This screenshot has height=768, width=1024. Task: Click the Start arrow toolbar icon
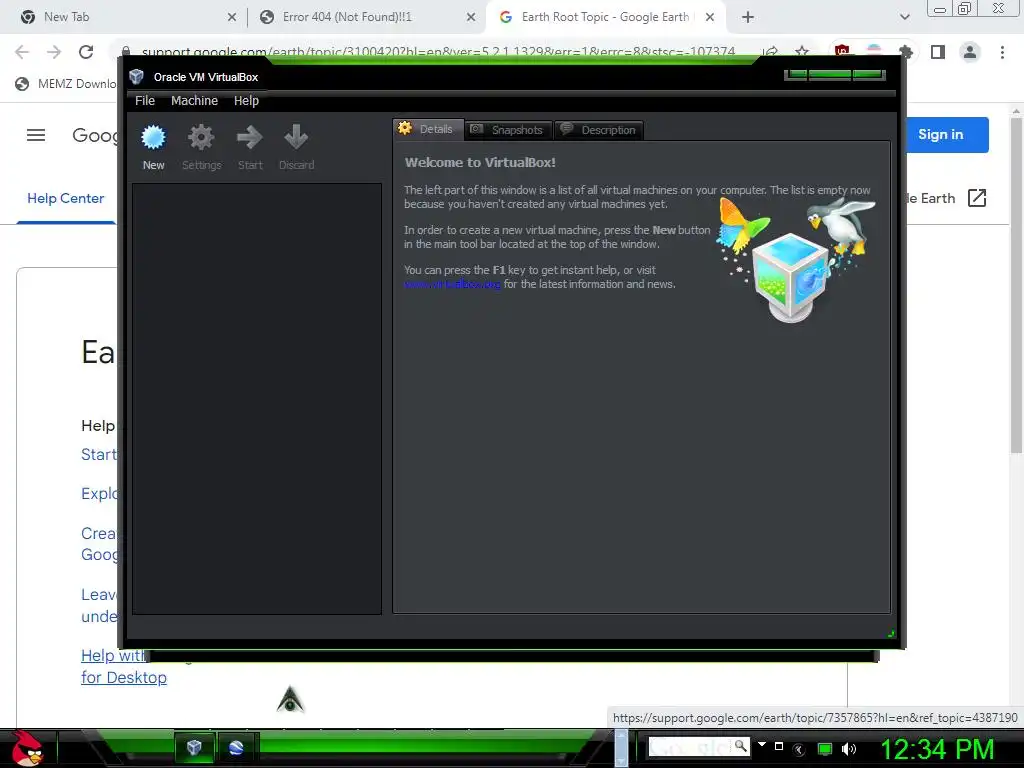(249, 138)
